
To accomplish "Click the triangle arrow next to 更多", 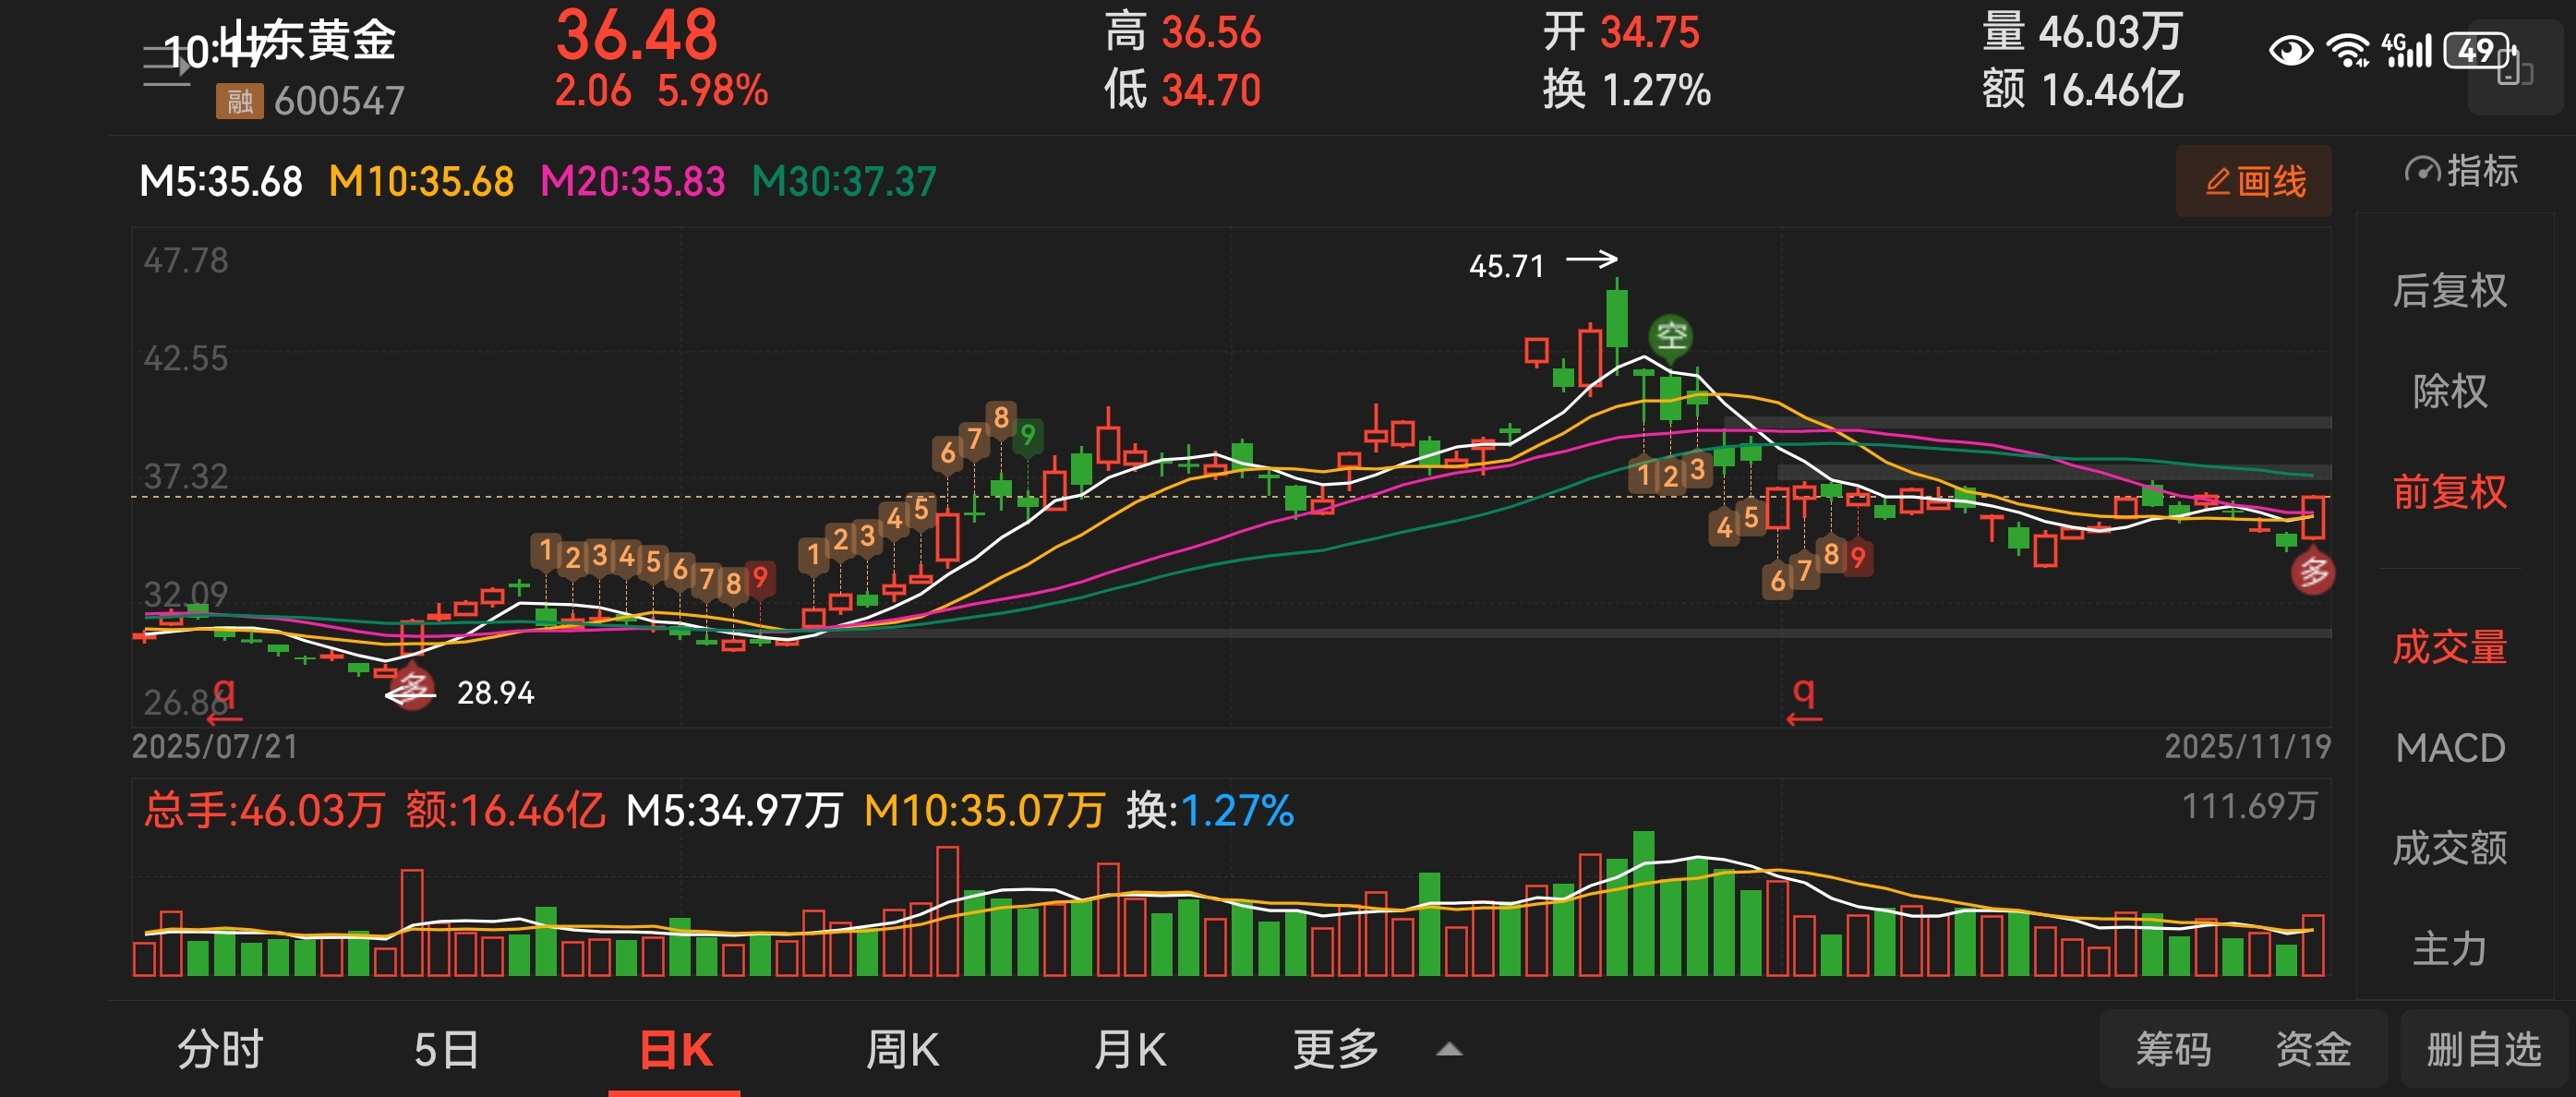I will tap(1449, 1050).
